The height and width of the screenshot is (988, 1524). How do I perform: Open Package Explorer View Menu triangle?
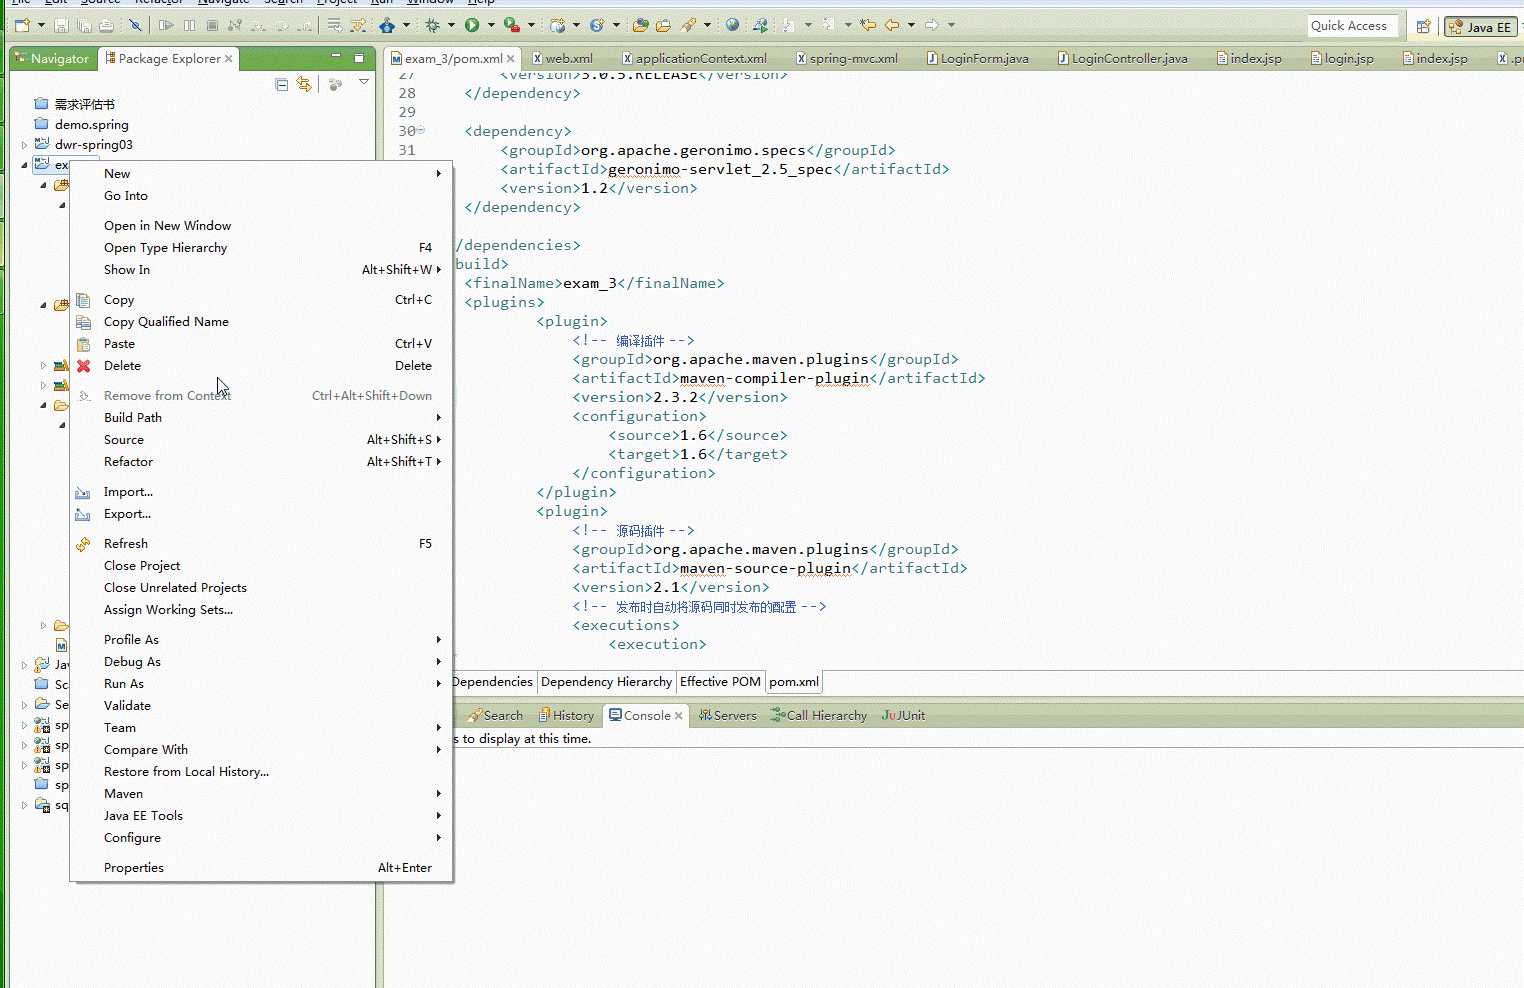pos(364,82)
